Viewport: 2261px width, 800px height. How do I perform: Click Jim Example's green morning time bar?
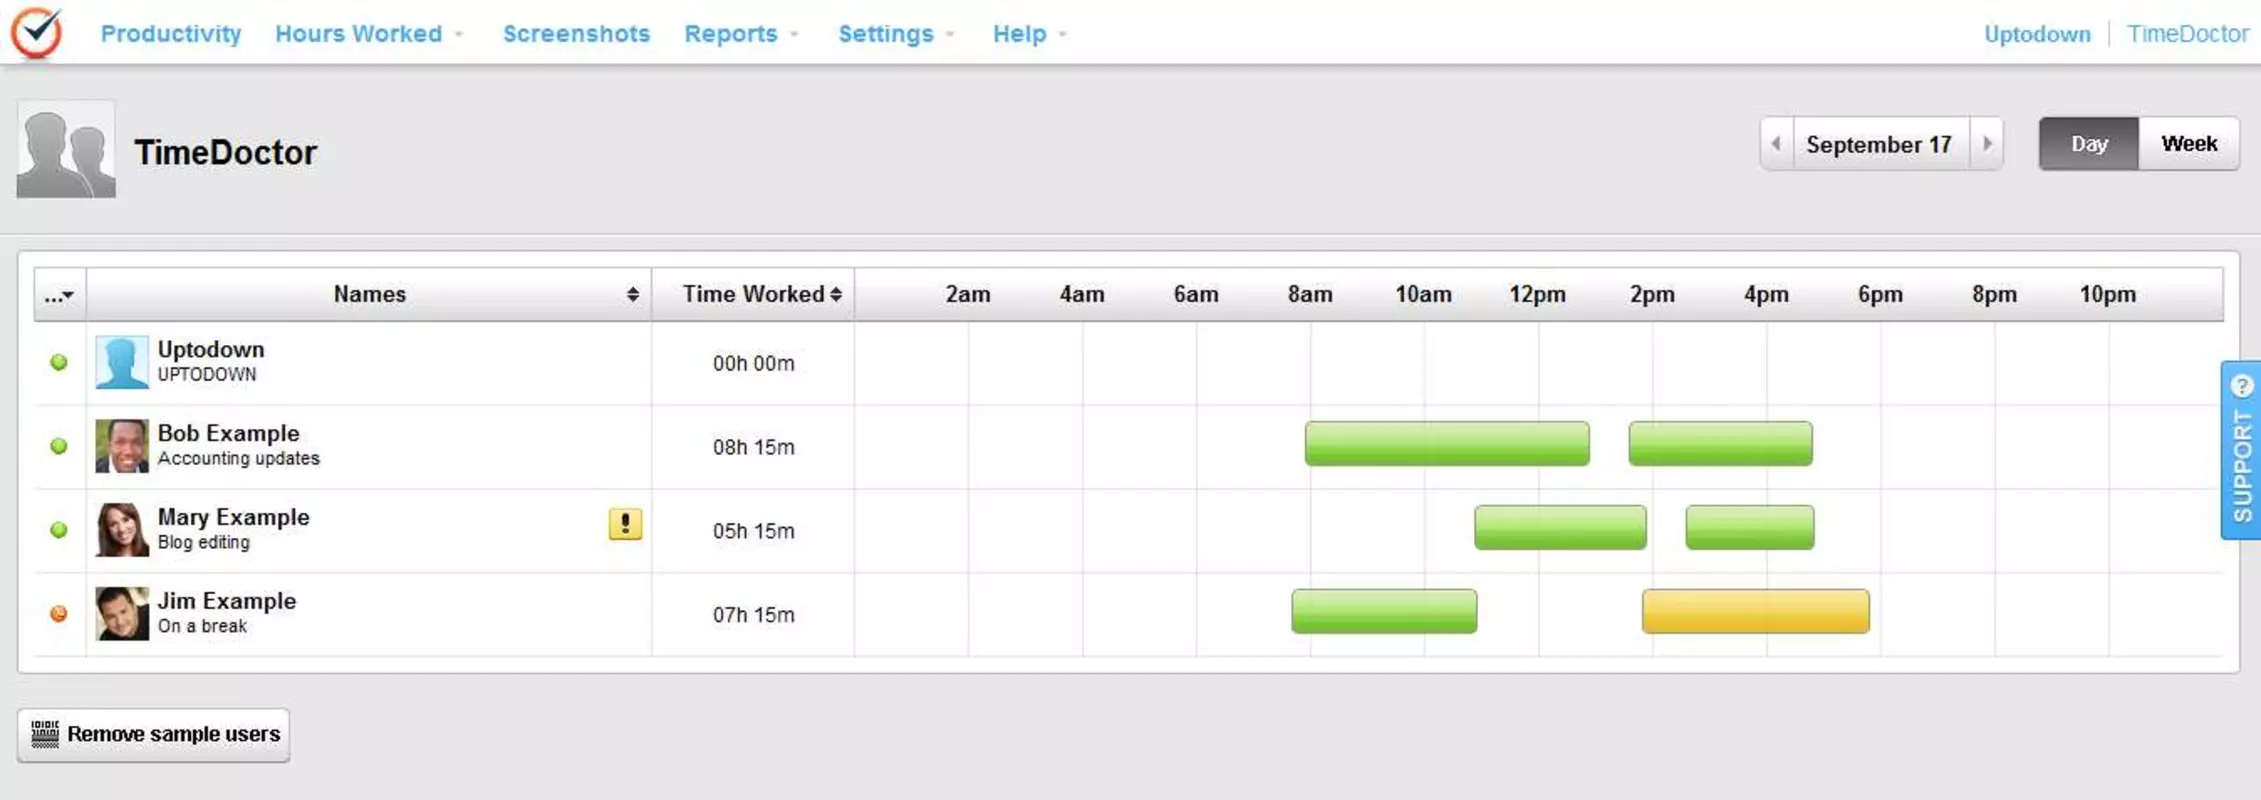click(1384, 612)
